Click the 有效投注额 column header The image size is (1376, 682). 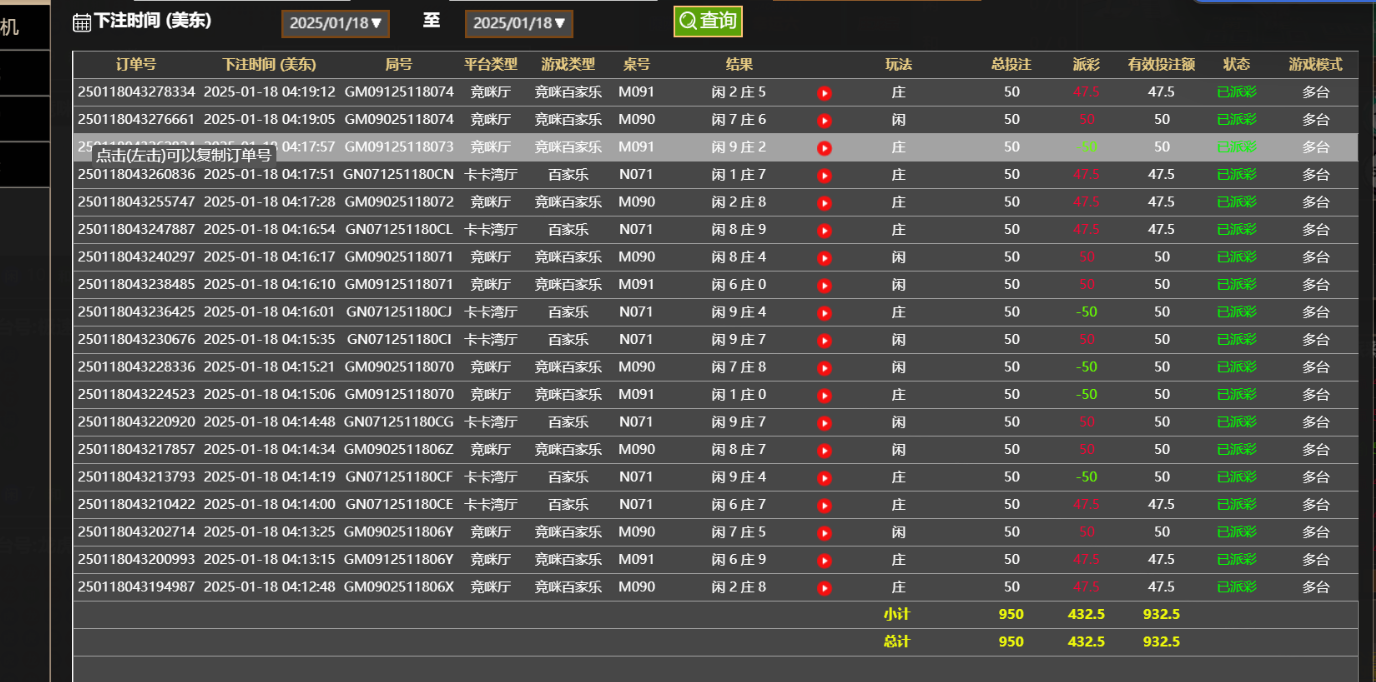1161,64
